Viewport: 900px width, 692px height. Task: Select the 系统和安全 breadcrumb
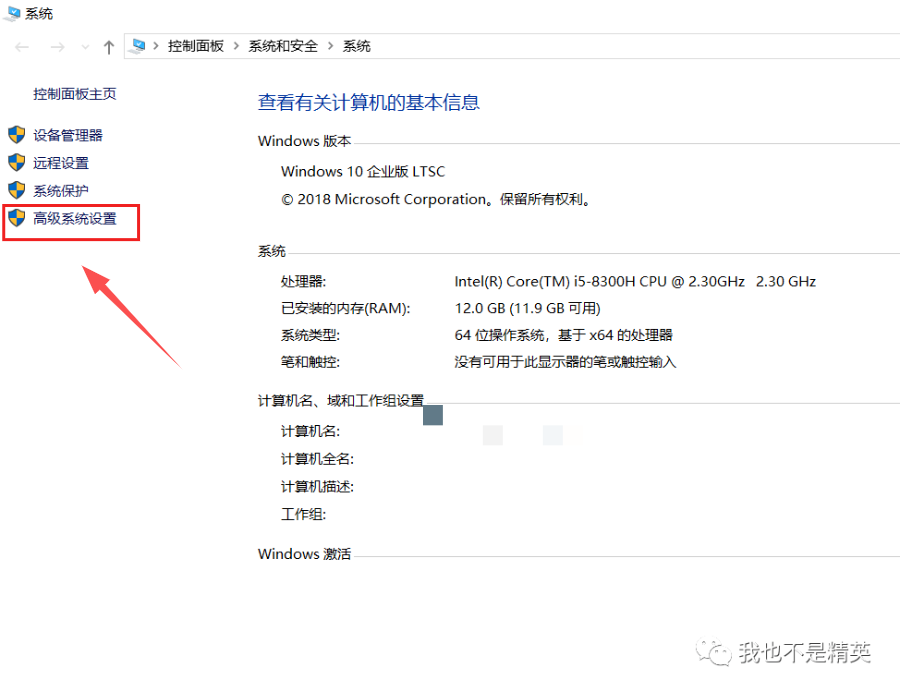point(283,46)
